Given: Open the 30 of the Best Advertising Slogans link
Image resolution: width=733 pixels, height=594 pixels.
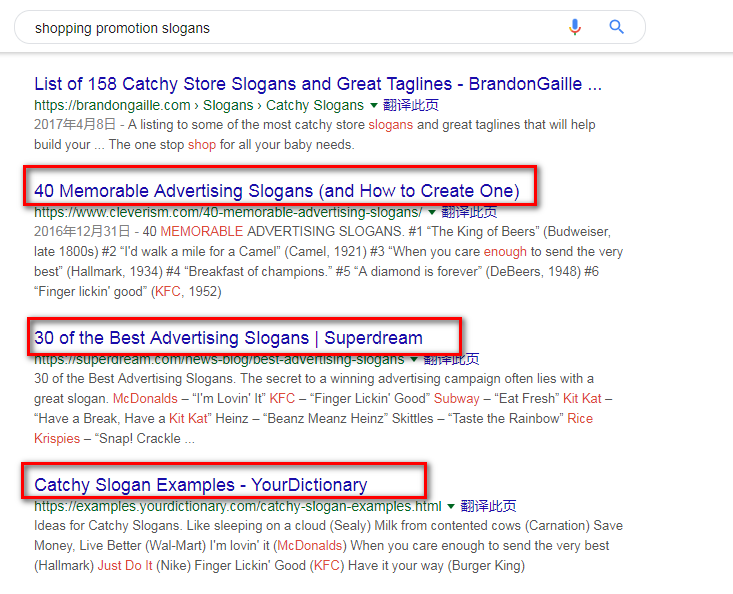Looking at the screenshot, I should coord(228,337).
